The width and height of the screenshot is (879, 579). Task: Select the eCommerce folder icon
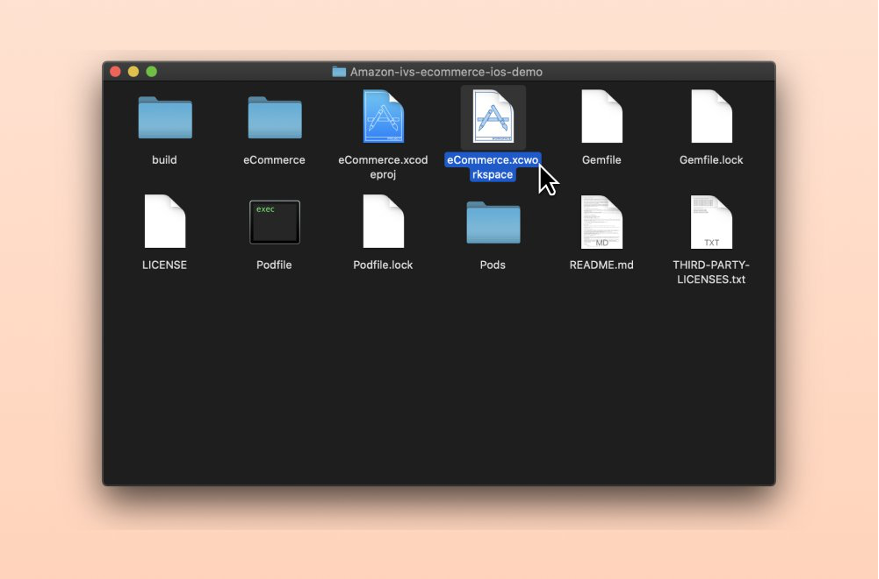(275, 117)
